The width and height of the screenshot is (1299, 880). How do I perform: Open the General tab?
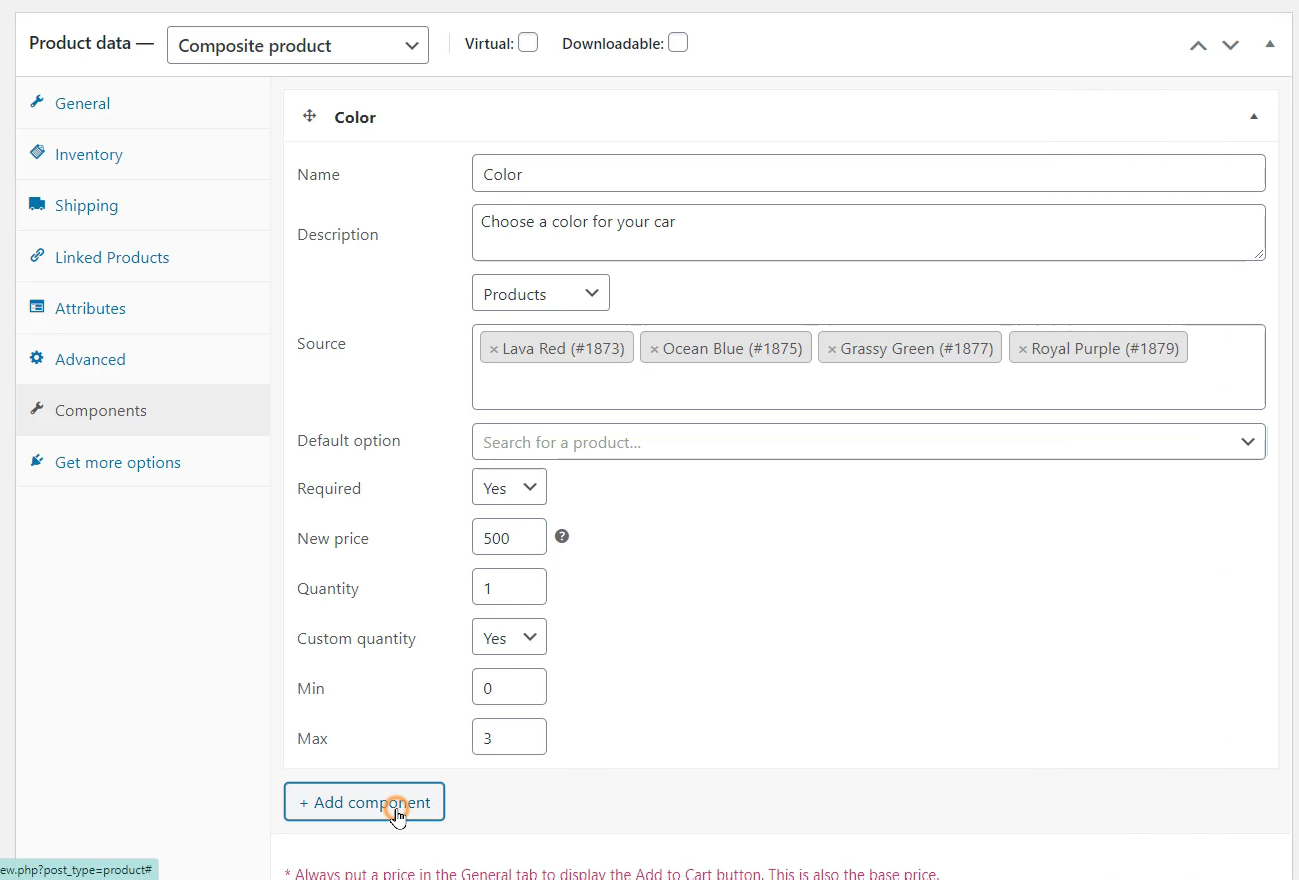tap(143, 103)
